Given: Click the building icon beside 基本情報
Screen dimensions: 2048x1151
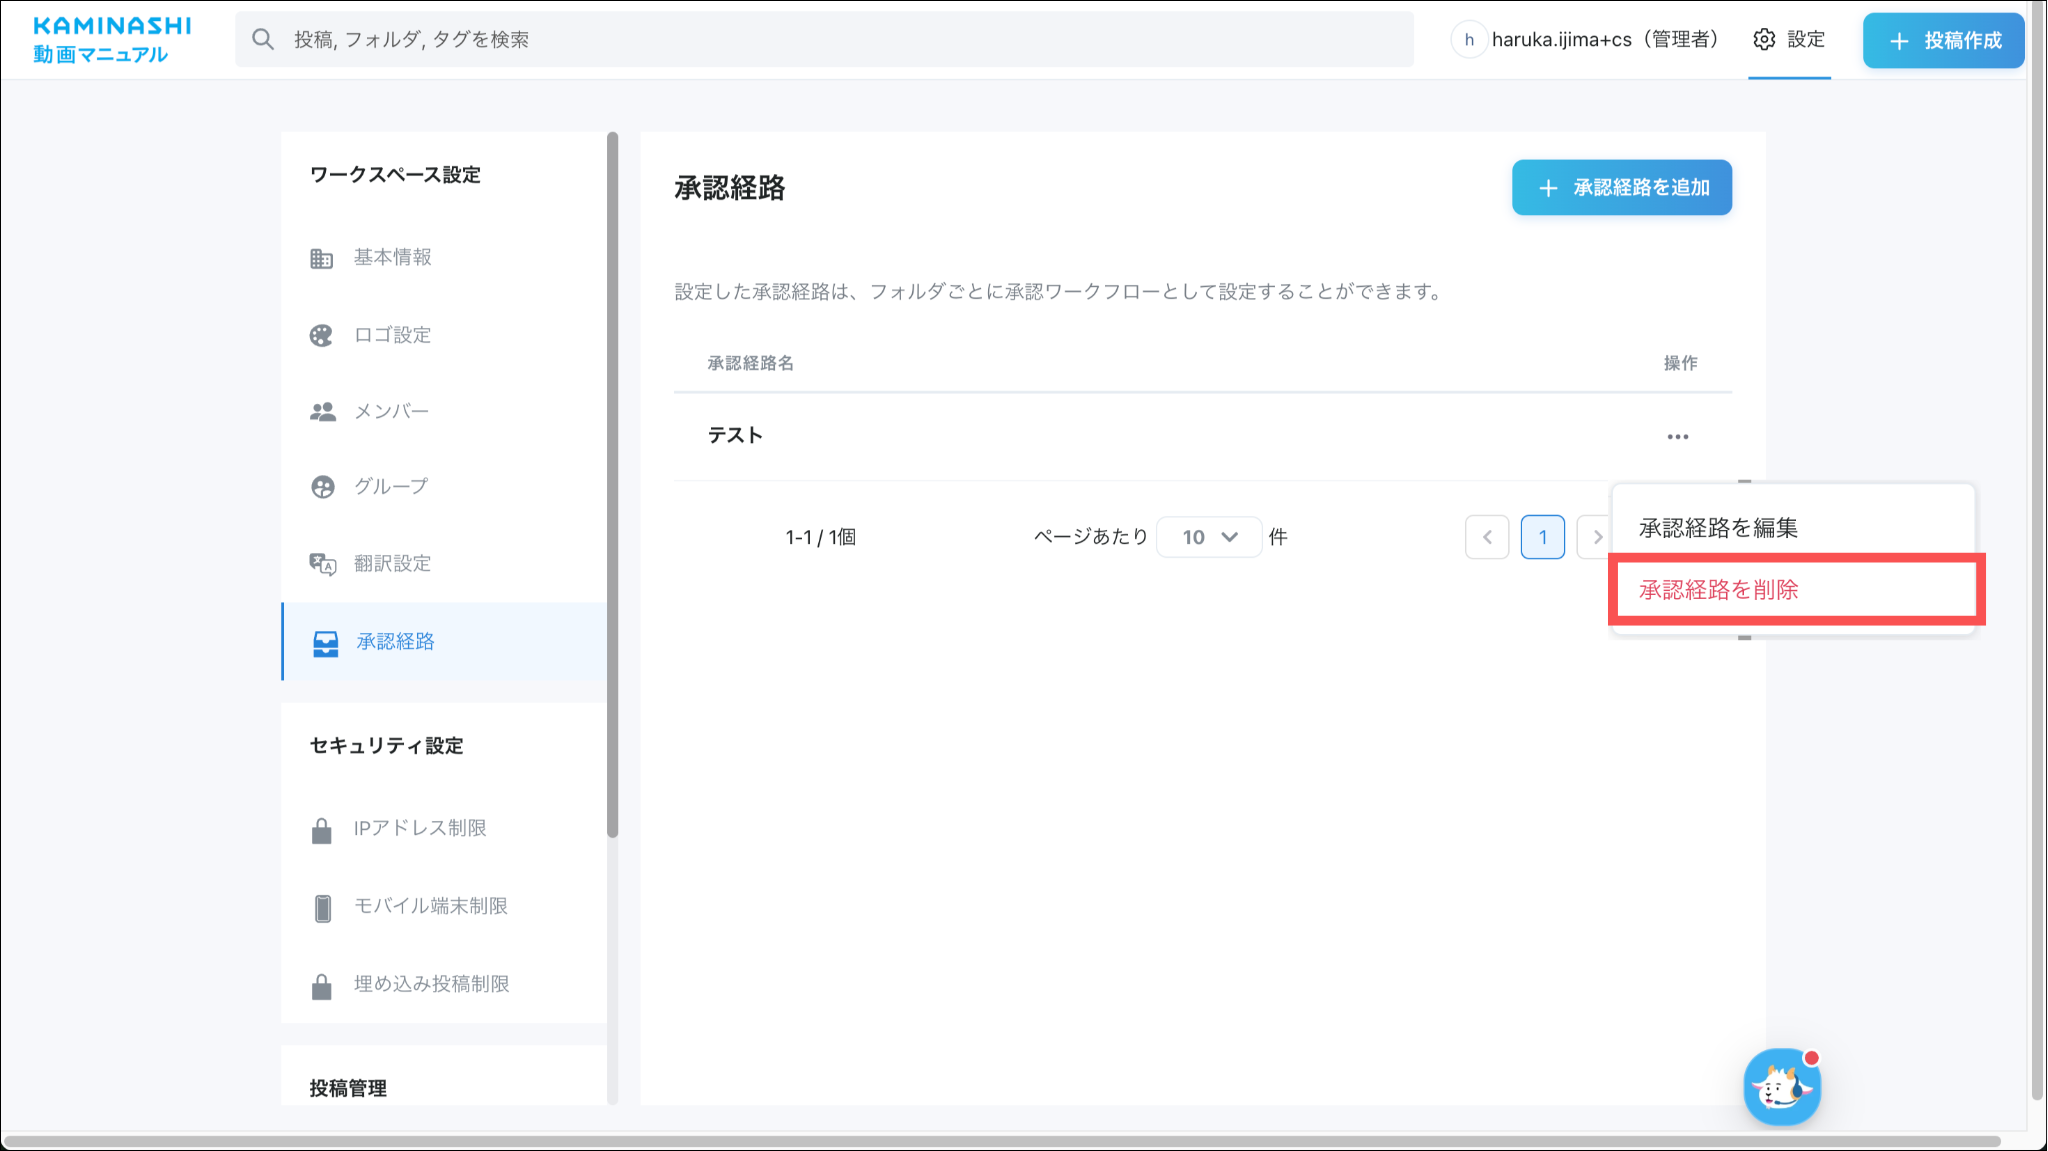Looking at the screenshot, I should click(321, 259).
